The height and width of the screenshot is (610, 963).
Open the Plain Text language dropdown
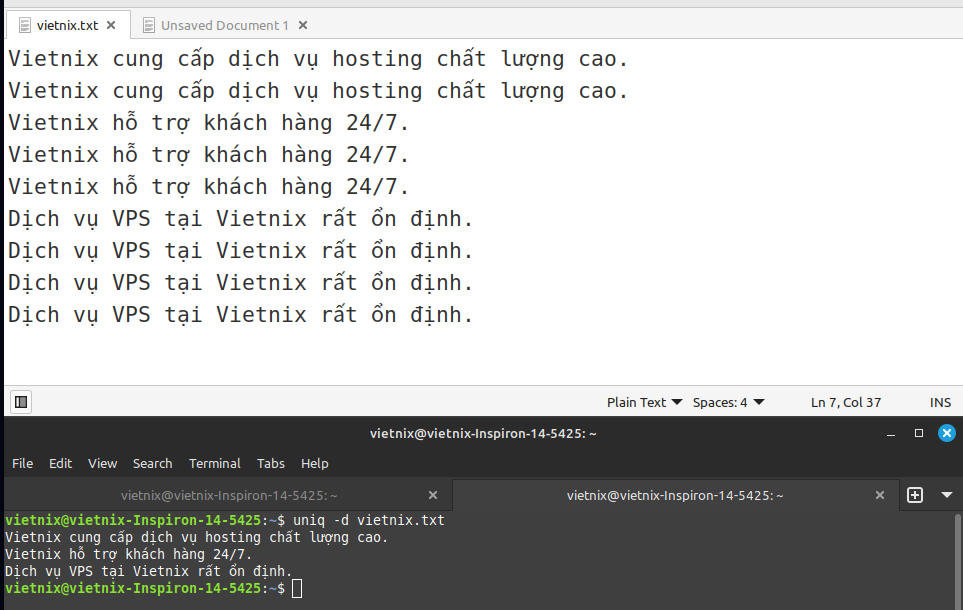(x=644, y=402)
